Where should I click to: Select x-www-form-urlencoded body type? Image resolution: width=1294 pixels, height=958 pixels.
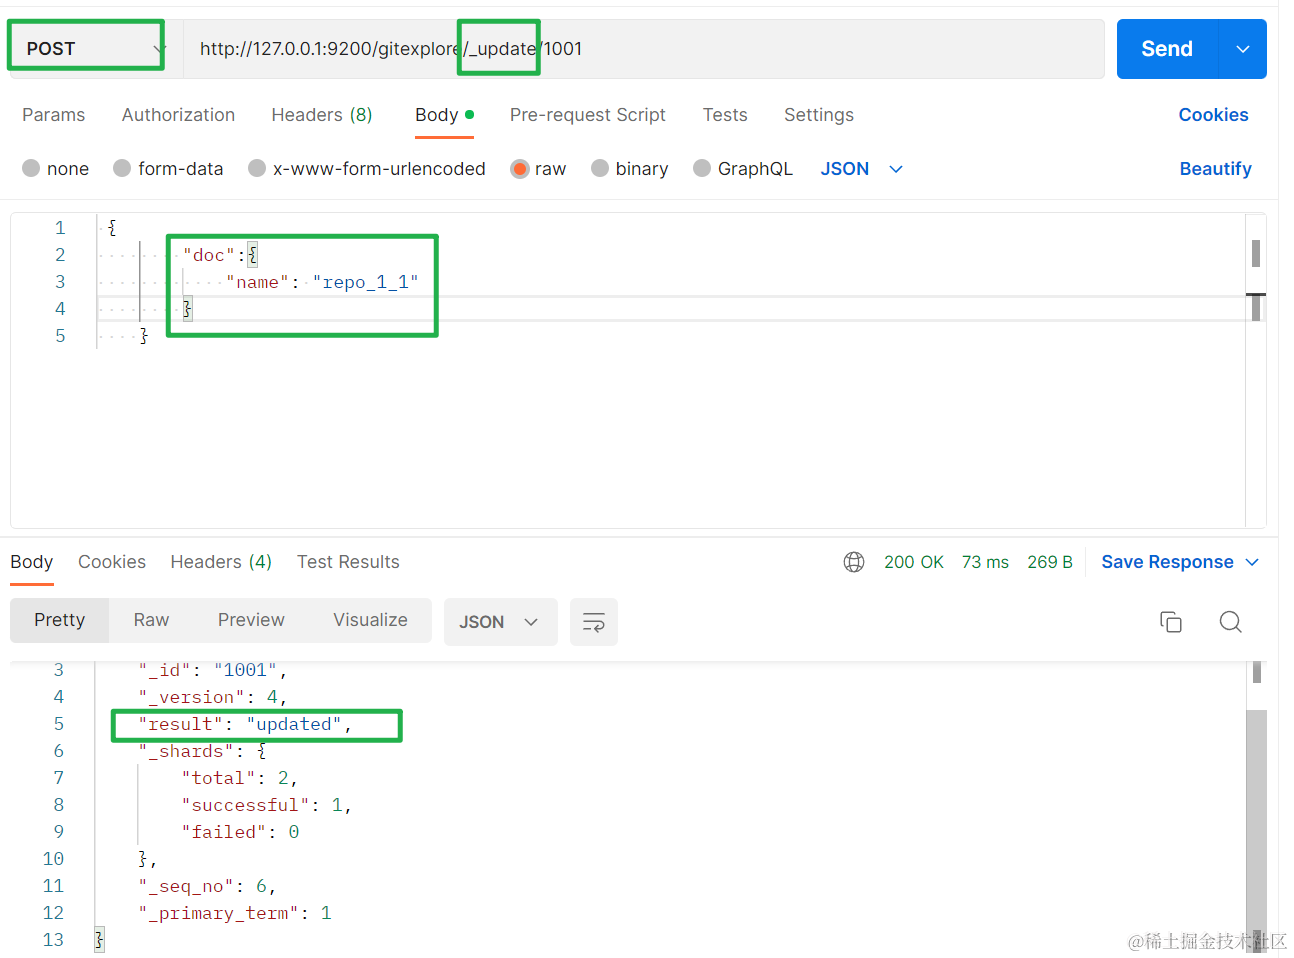click(367, 169)
